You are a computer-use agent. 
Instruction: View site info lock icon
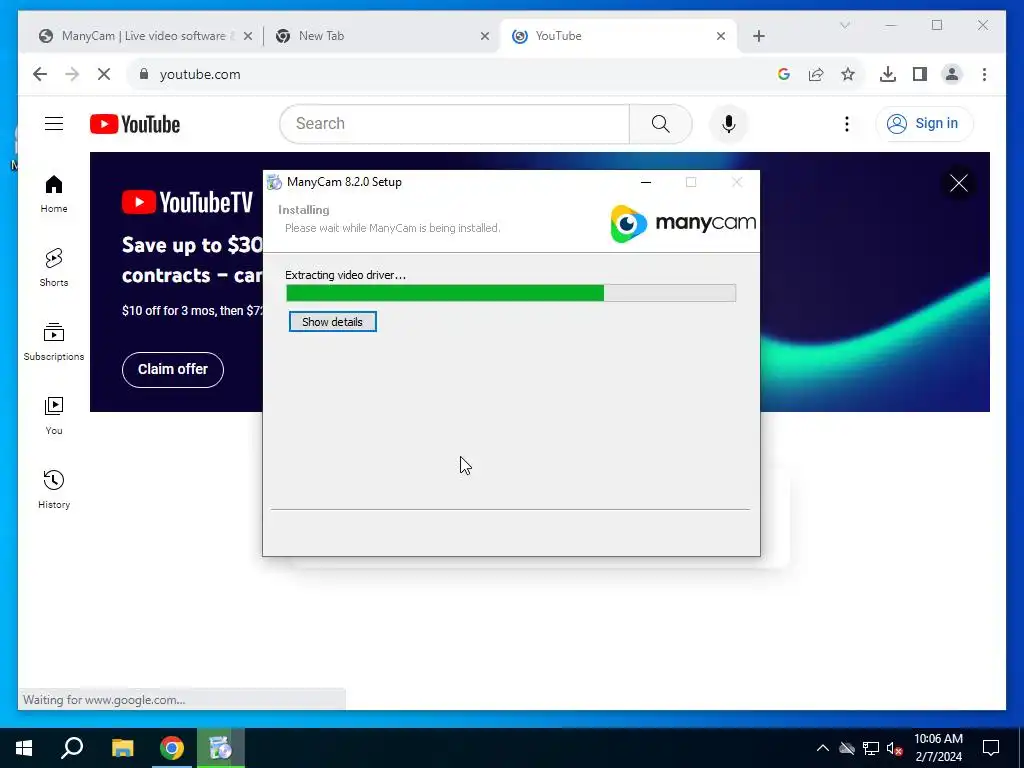(x=144, y=74)
